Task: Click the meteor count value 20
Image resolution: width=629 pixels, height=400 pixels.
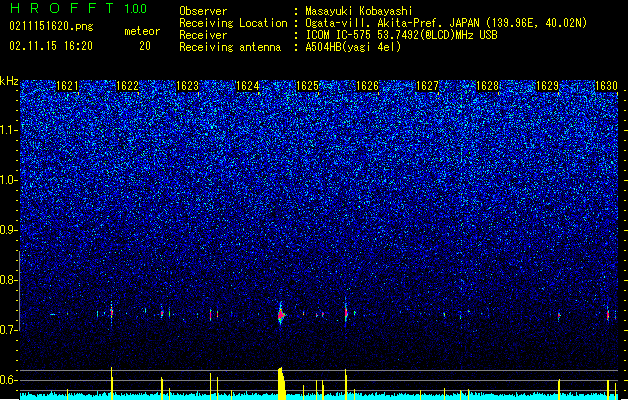Action: pos(145,46)
